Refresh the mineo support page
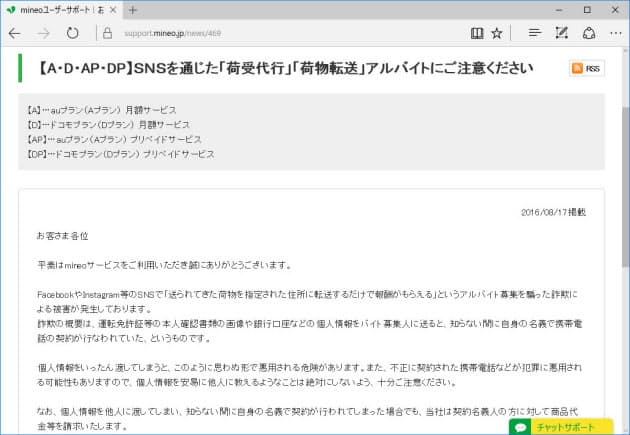Viewport: 630px width, 435px height. [72, 33]
